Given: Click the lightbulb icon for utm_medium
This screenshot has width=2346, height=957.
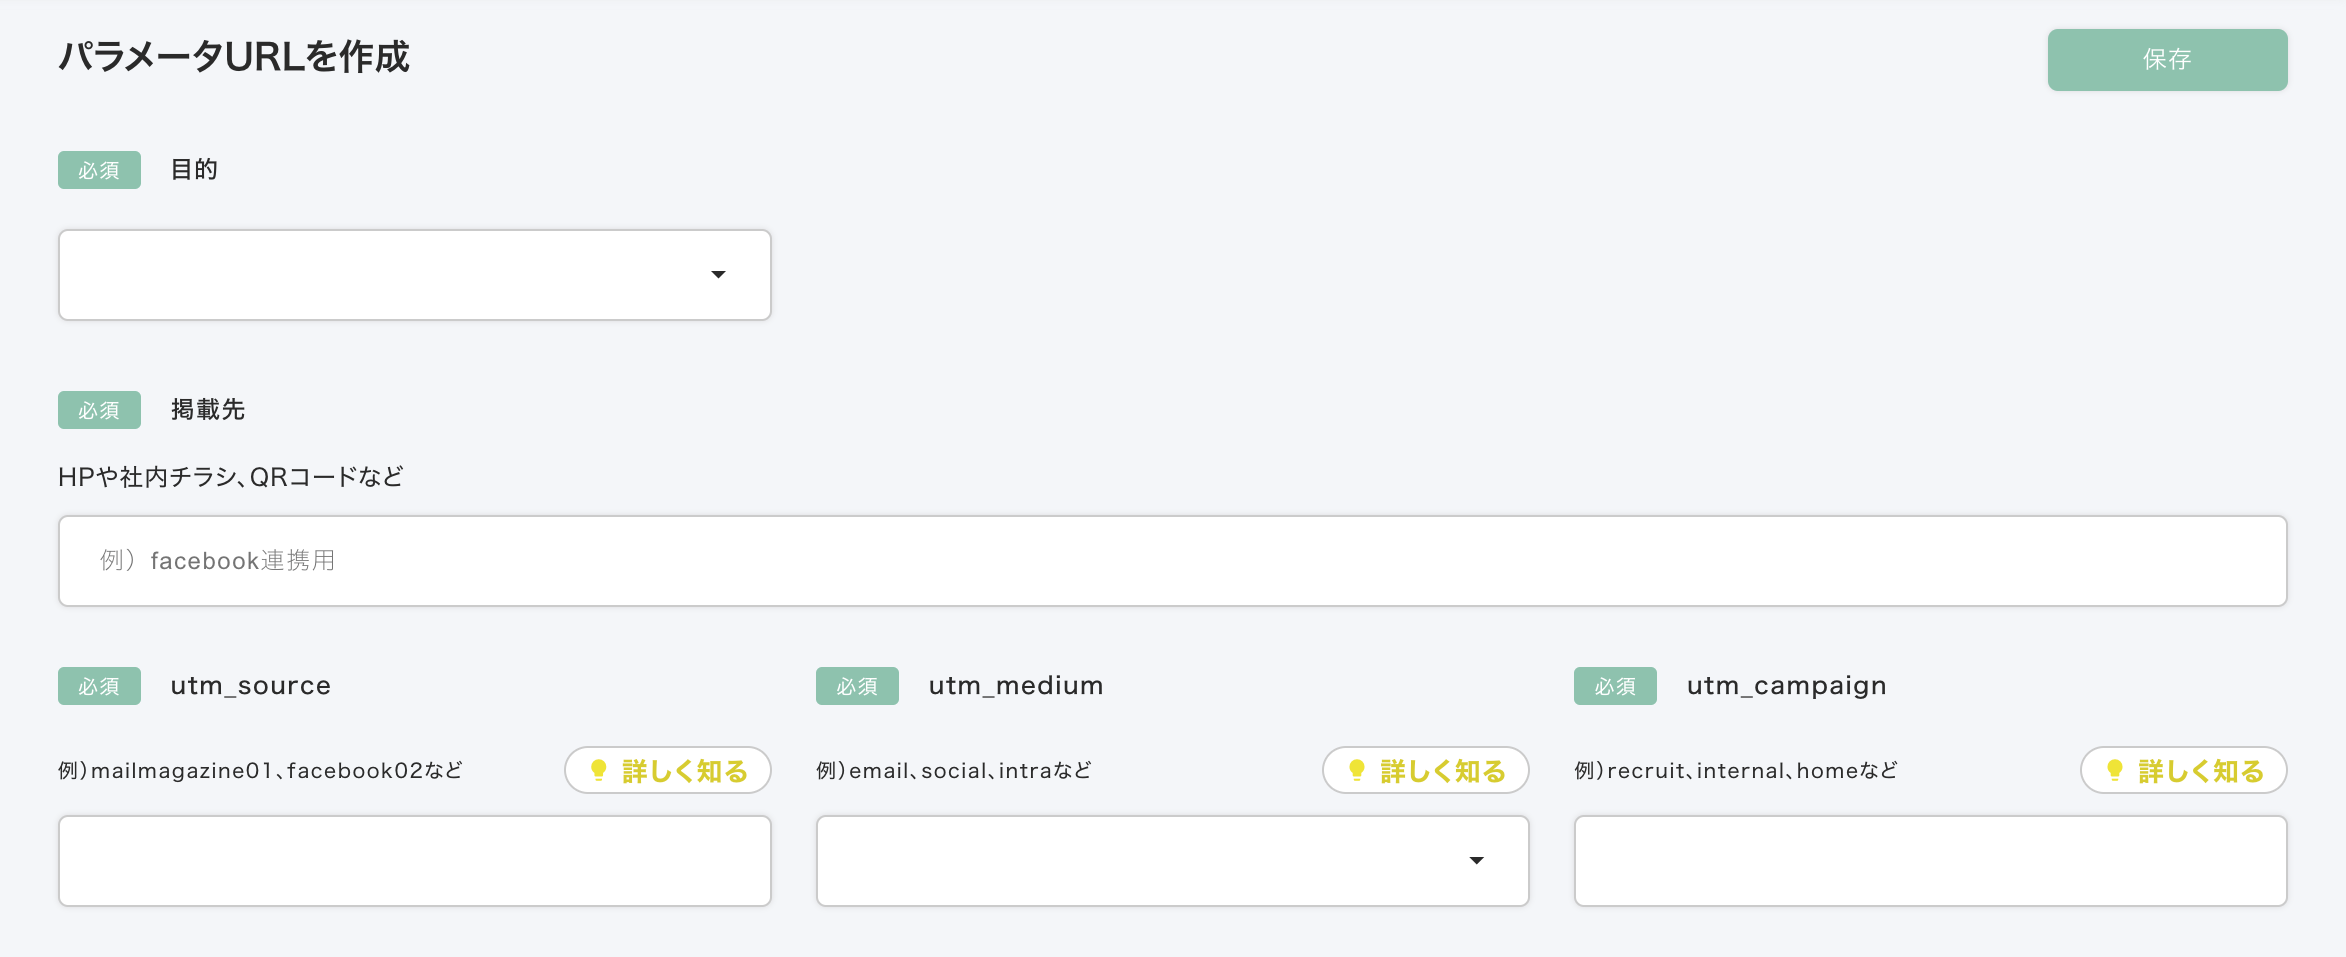Looking at the screenshot, I should [1357, 770].
